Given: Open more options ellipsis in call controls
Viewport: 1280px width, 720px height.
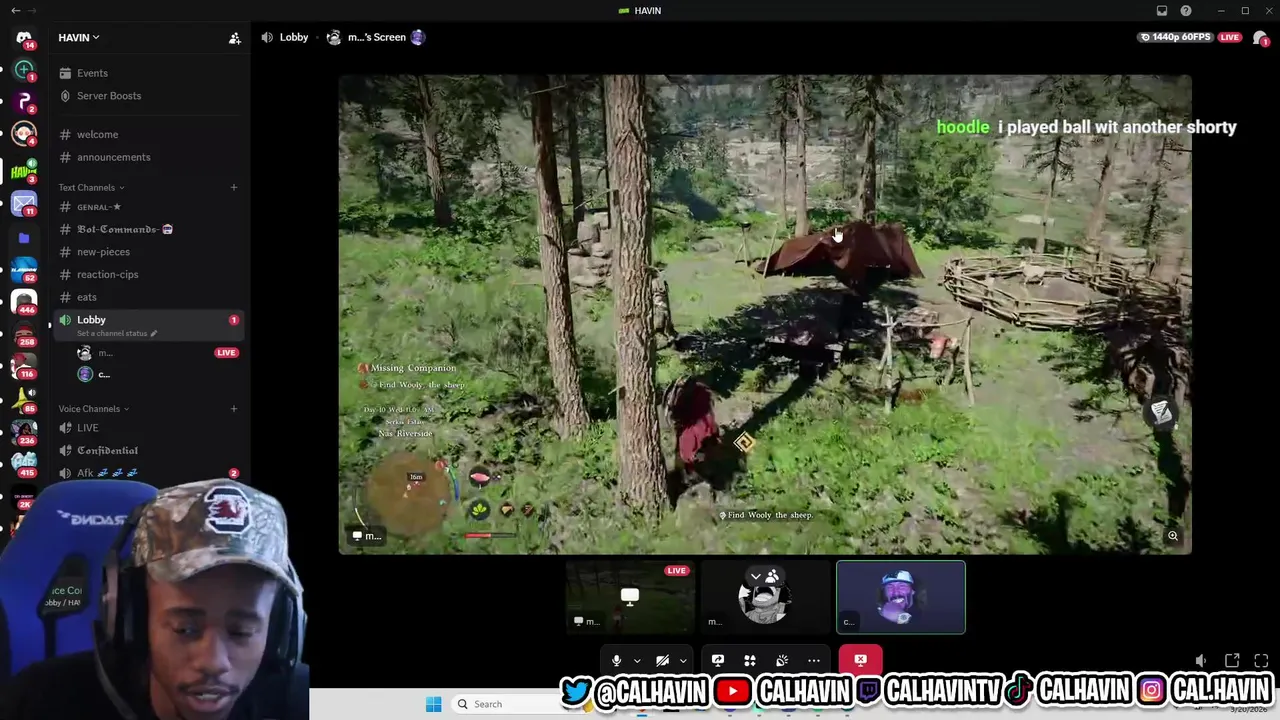Looking at the screenshot, I should click(x=814, y=660).
